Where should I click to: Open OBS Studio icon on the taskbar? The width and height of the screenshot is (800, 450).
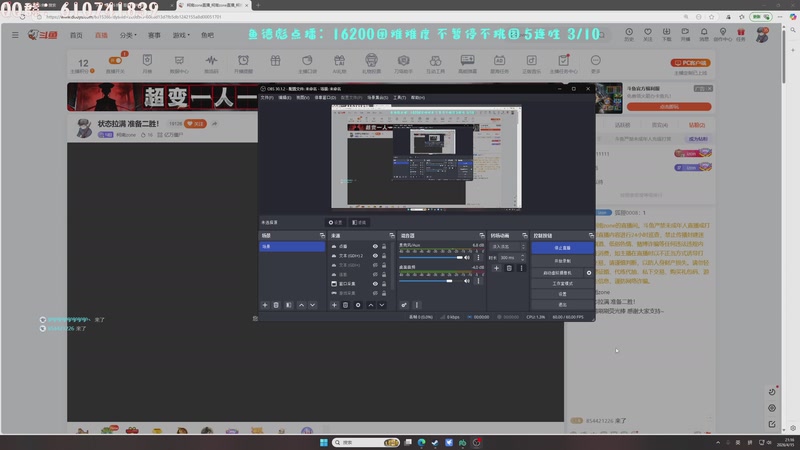pos(477,442)
